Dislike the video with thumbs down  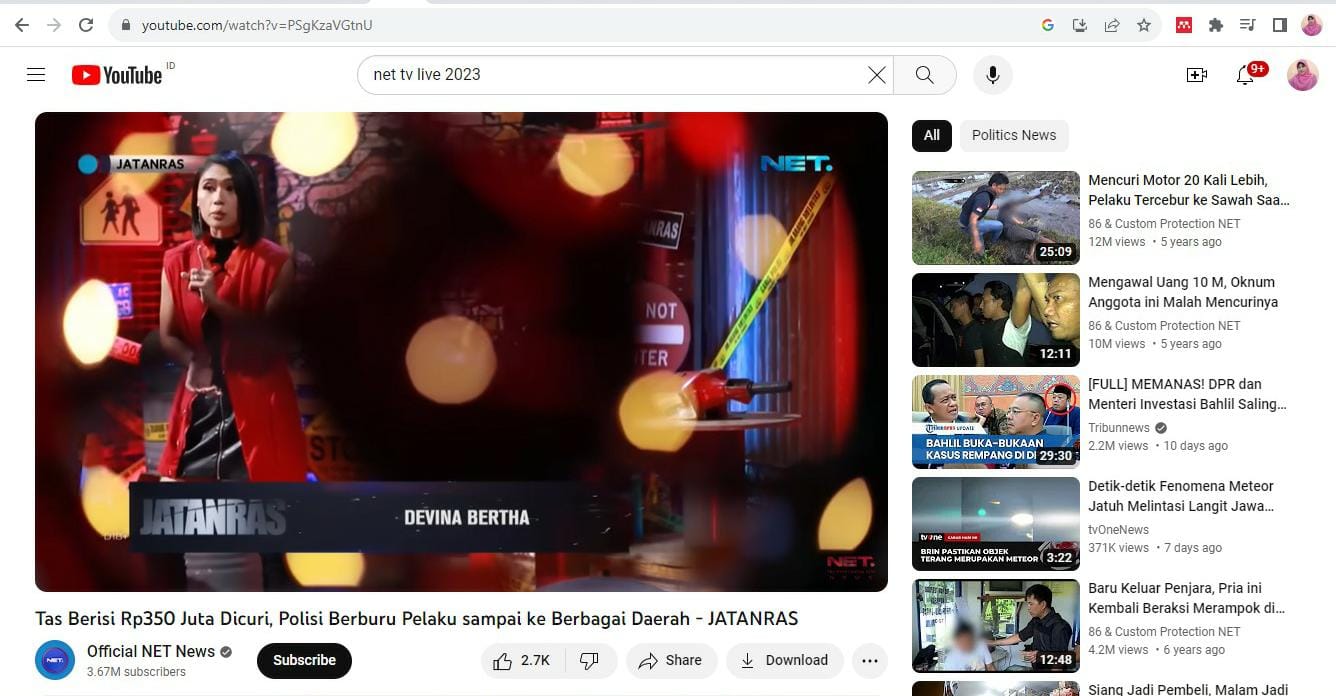(x=590, y=660)
